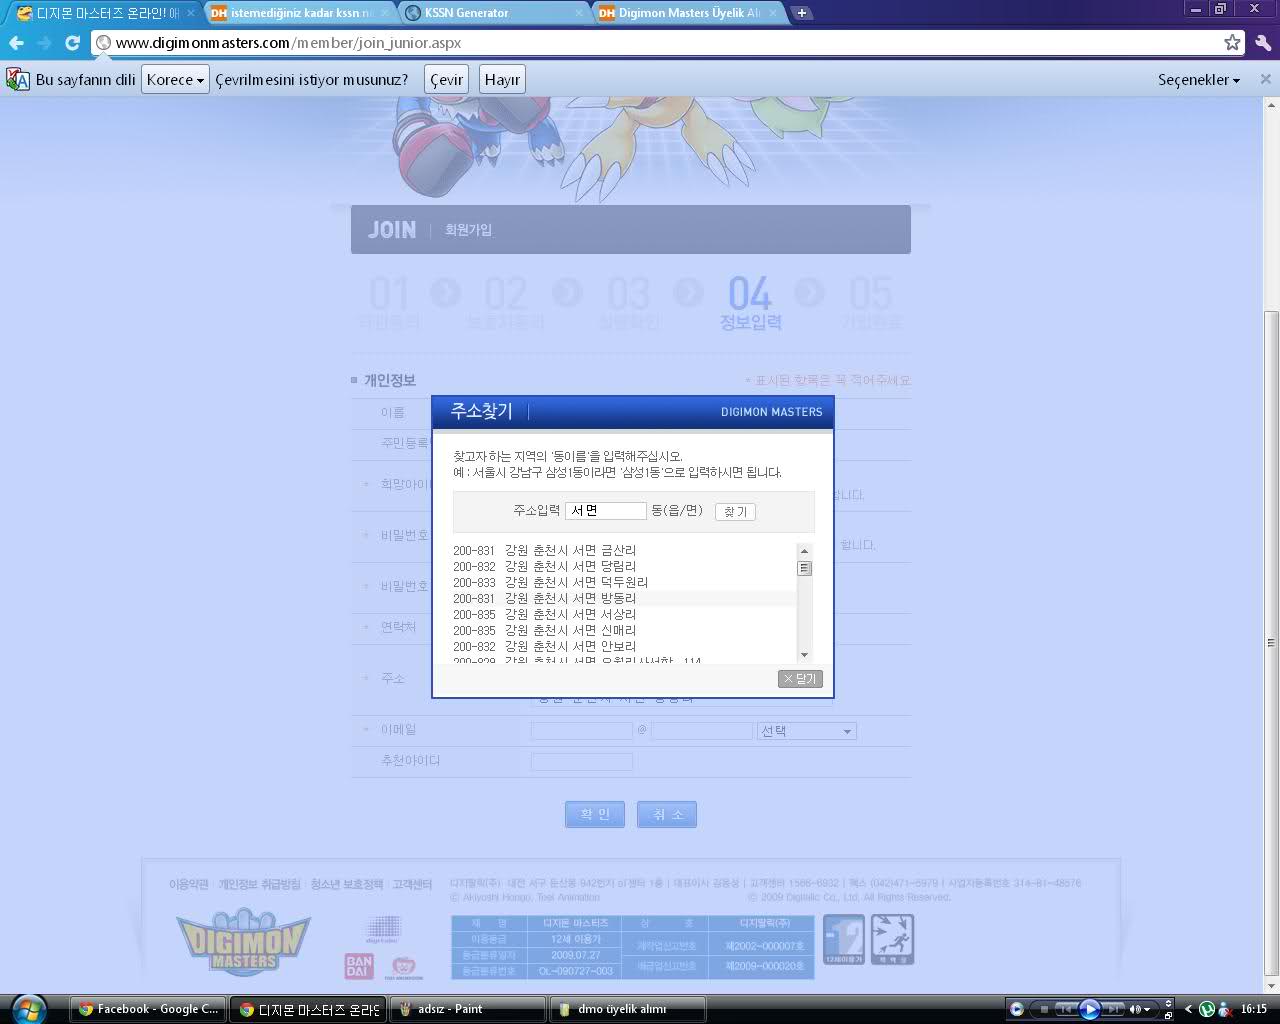Open the email domain 선택 dropdown
Viewport: 1280px width, 1024px height.
(x=807, y=731)
